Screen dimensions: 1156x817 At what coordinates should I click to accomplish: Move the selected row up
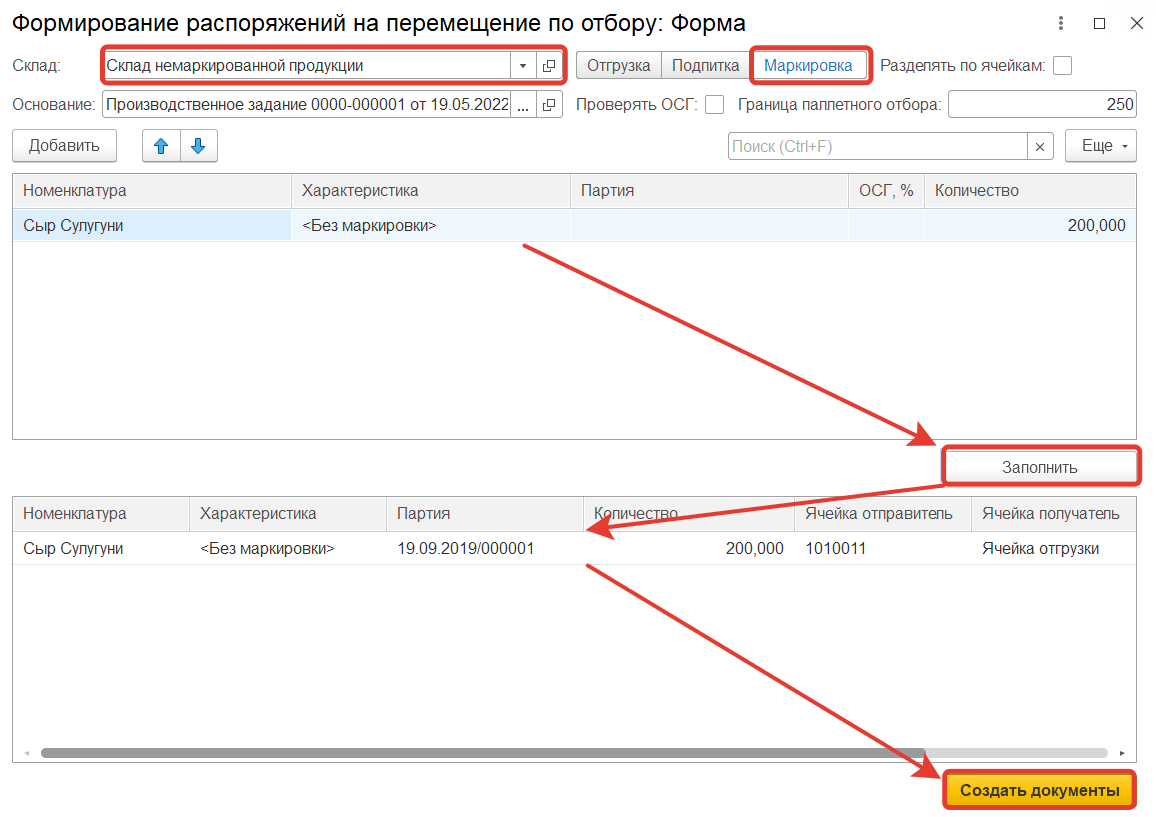[x=161, y=146]
